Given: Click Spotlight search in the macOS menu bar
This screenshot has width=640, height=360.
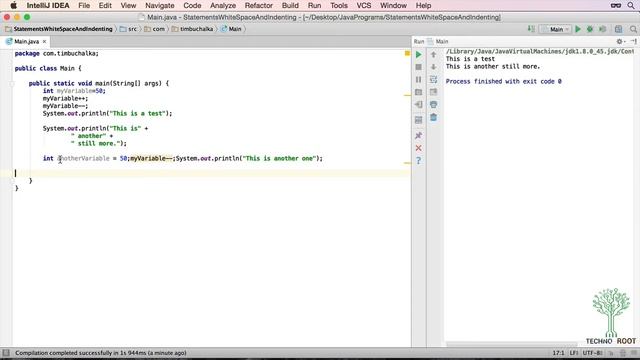Looking at the screenshot, I should point(631,6).
